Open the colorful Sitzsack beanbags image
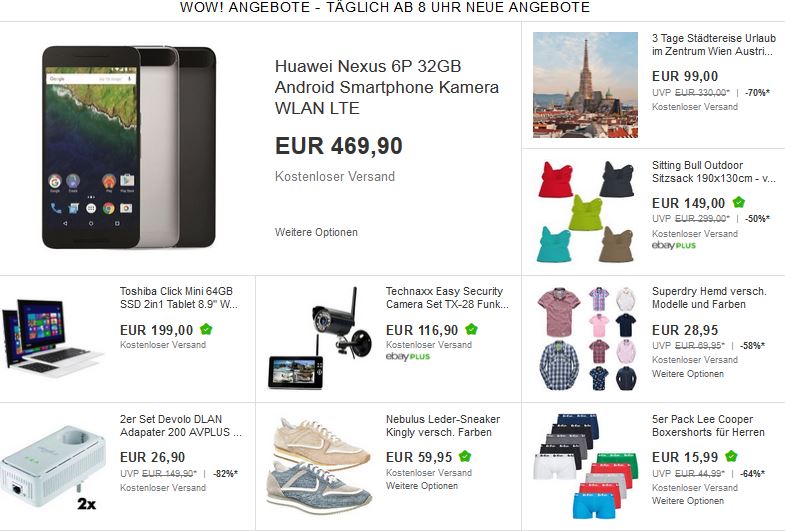The image size is (785, 531). (585, 212)
